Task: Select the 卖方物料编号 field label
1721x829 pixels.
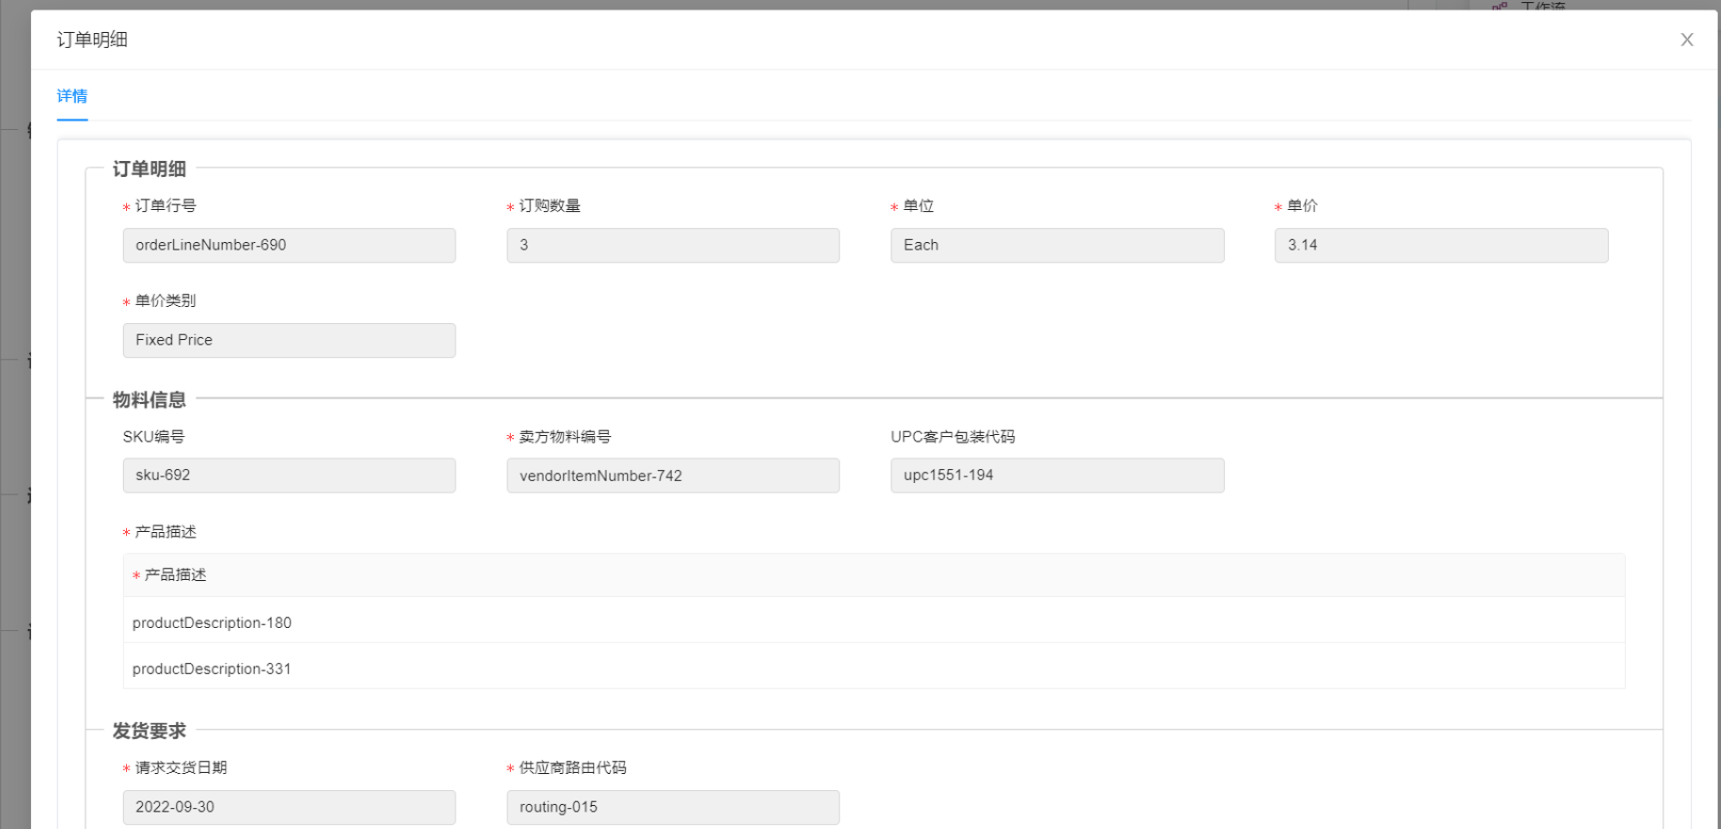Action: tap(565, 436)
